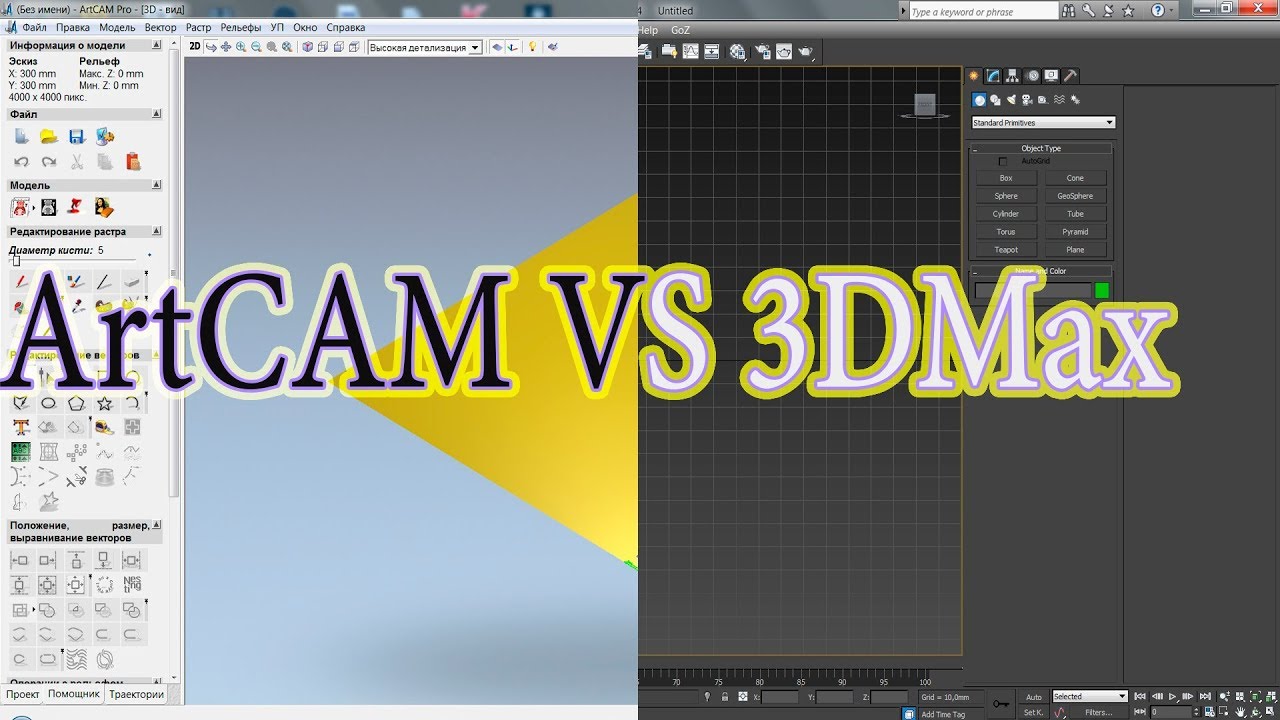This screenshot has width=1280, height=720.
Task: Open 3ds Max Hierarchy tab in command panel
Action: click(1012, 76)
